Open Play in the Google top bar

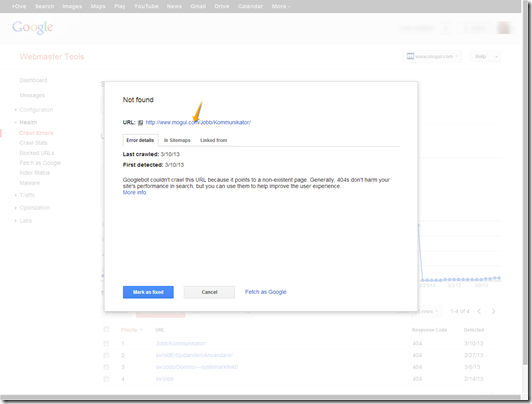[x=120, y=6]
